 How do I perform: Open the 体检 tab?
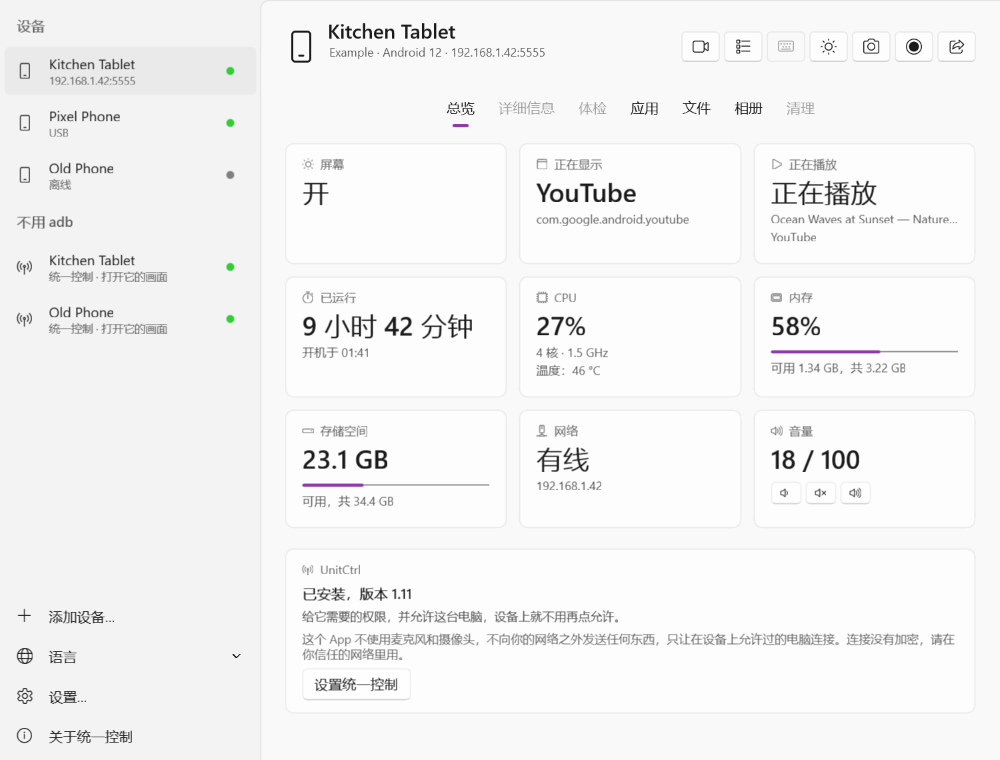(x=592, y=109)
